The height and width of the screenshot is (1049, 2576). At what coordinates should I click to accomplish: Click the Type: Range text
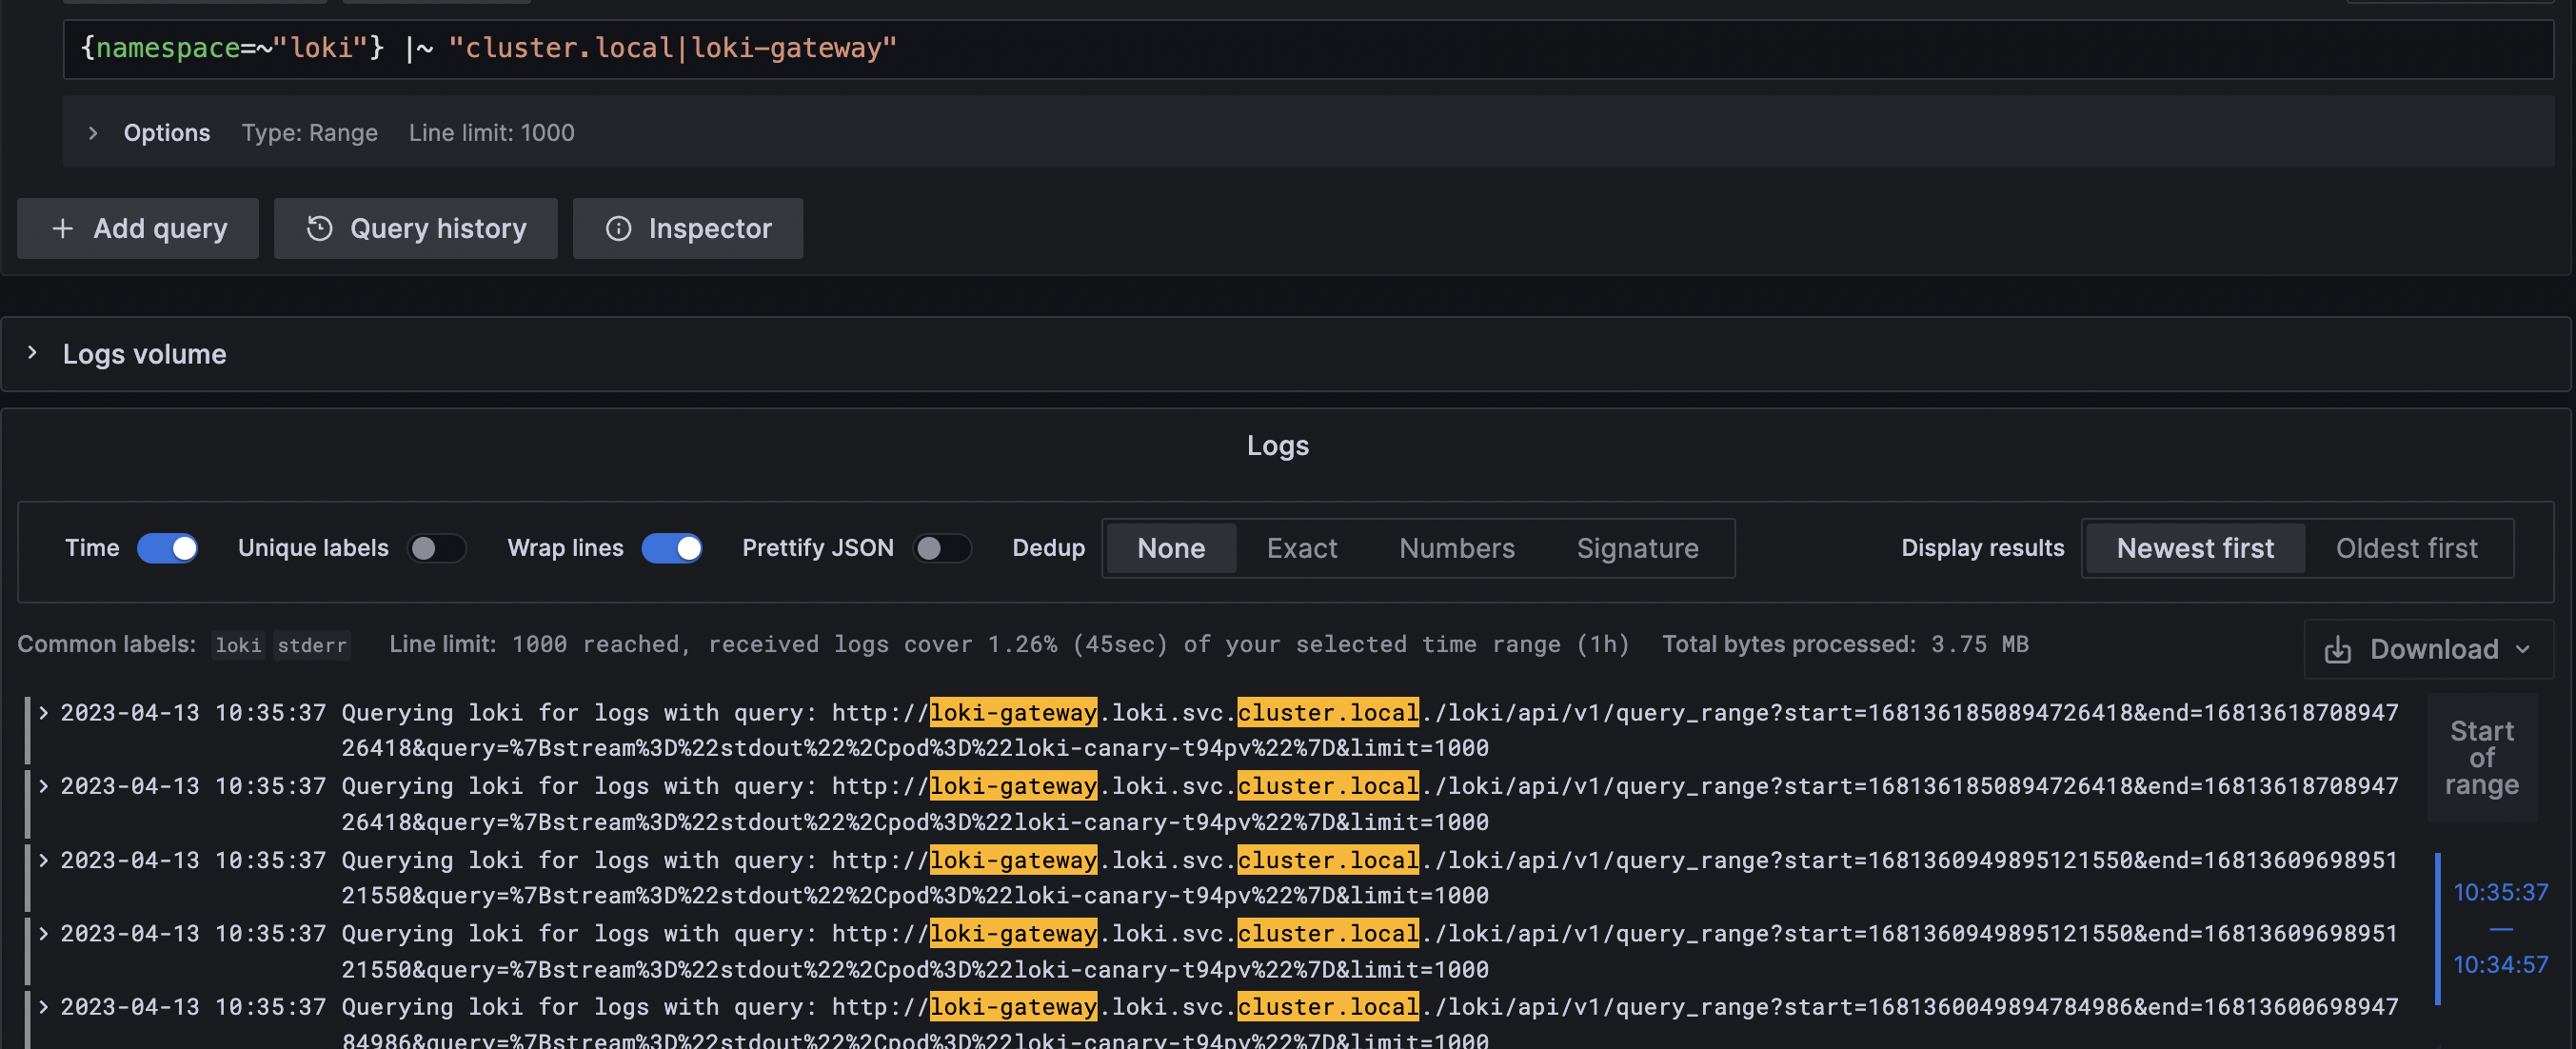point(310,133)
